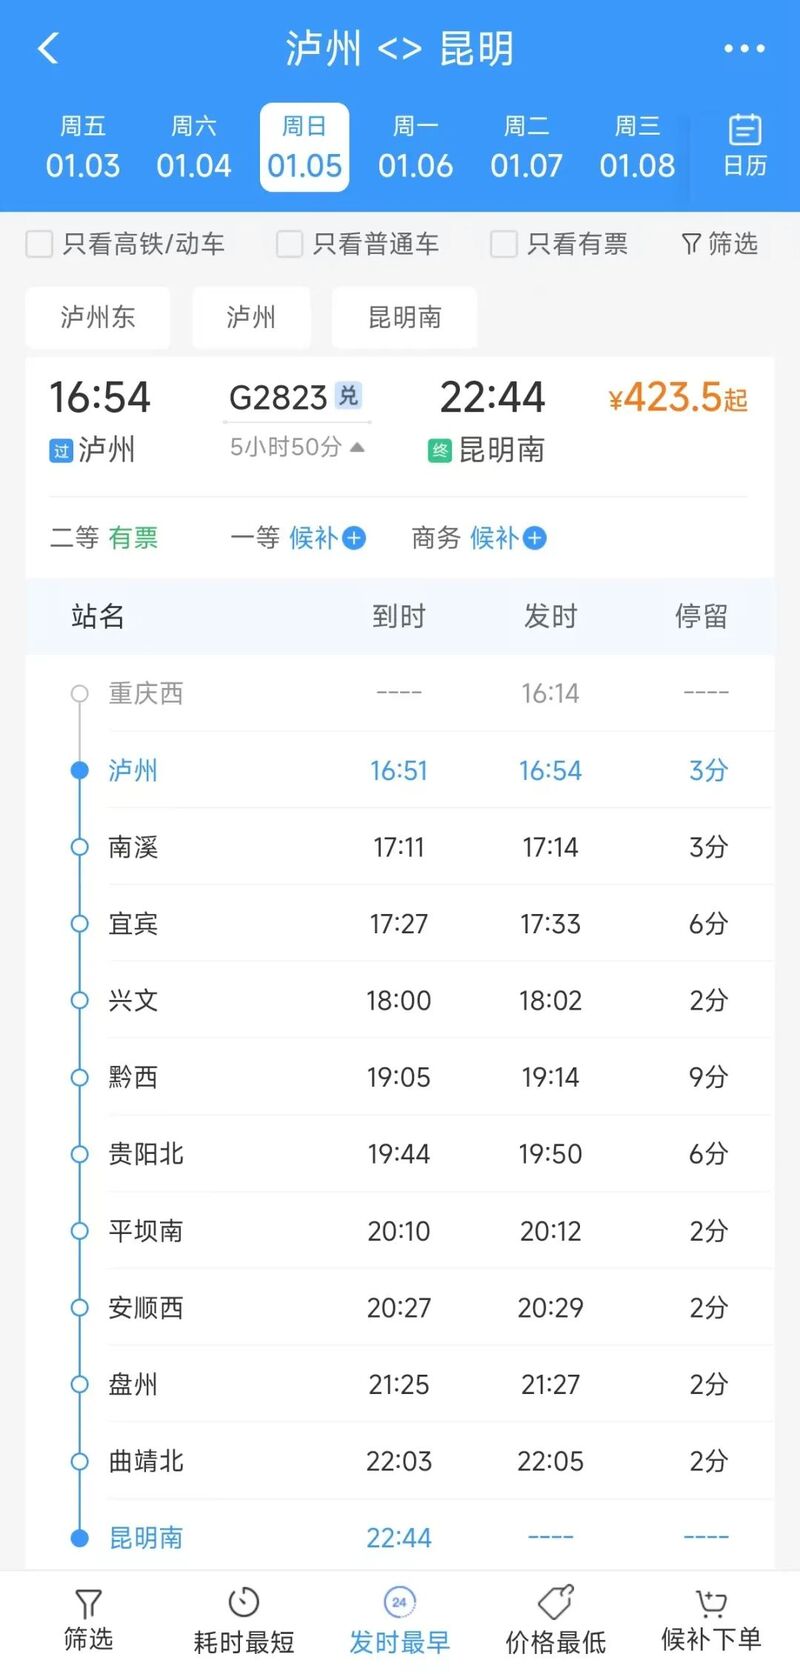The width and height of the screenshot is (800, 1674).
Task: Tap the filter funnel icon in the bottom bar
Action: click(88, 1604)
